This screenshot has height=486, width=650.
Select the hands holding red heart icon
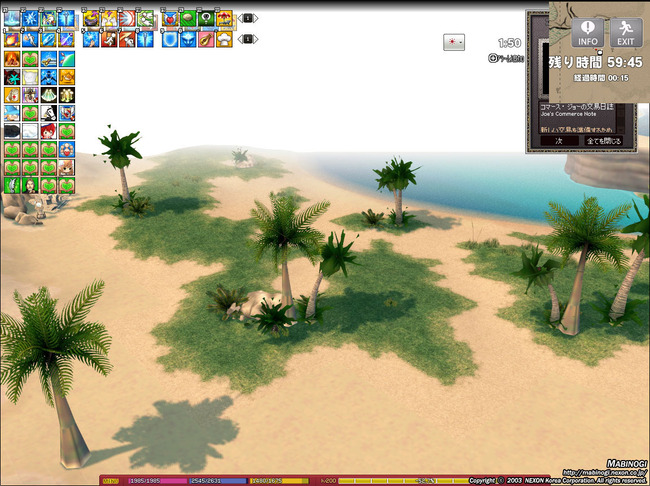click(67, 149)
